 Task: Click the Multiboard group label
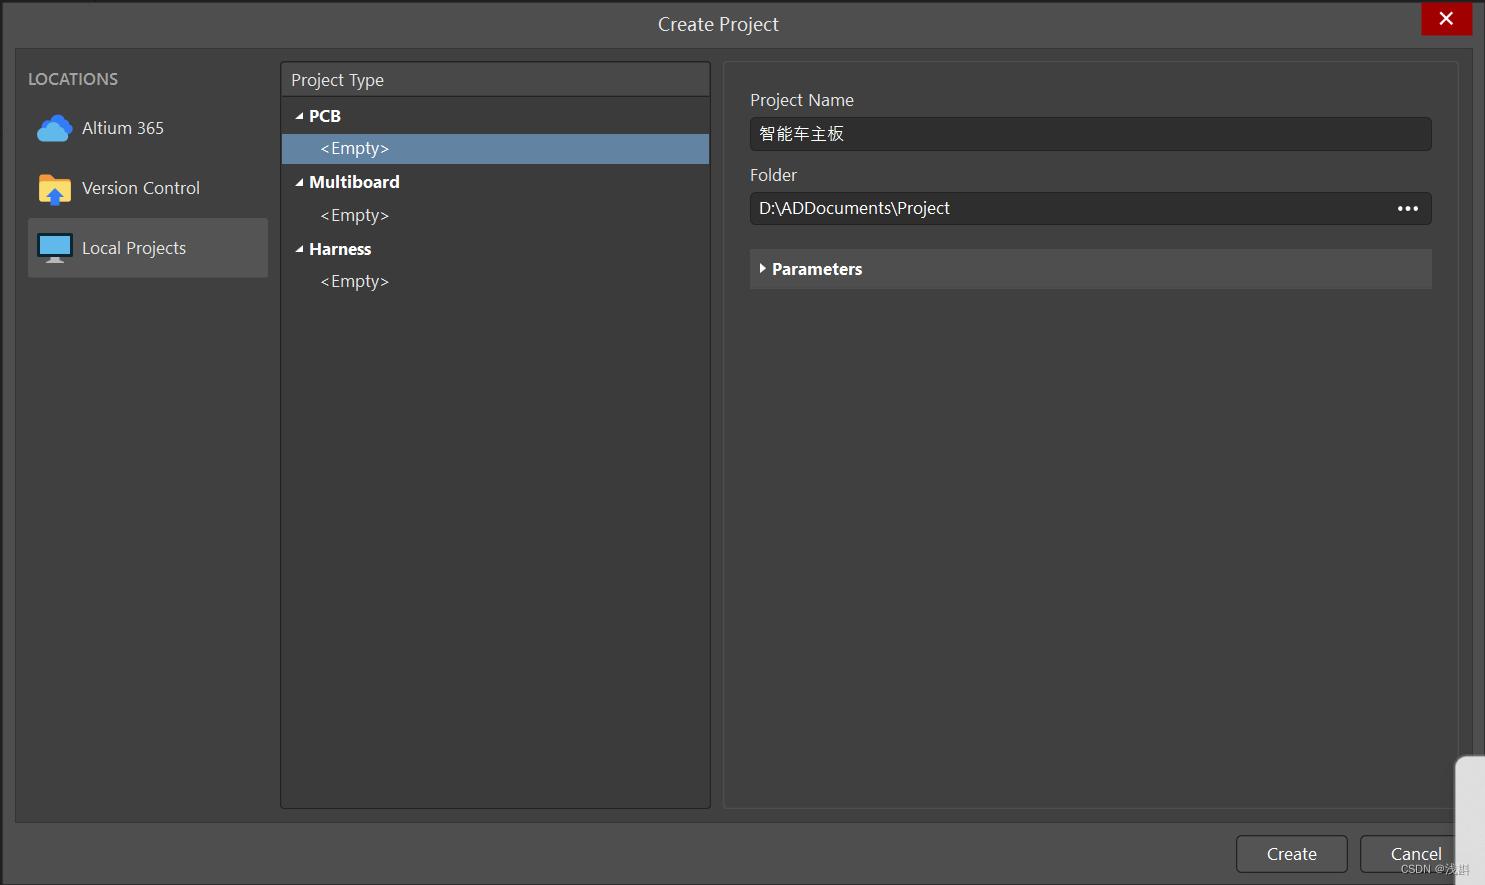[354, 182]
